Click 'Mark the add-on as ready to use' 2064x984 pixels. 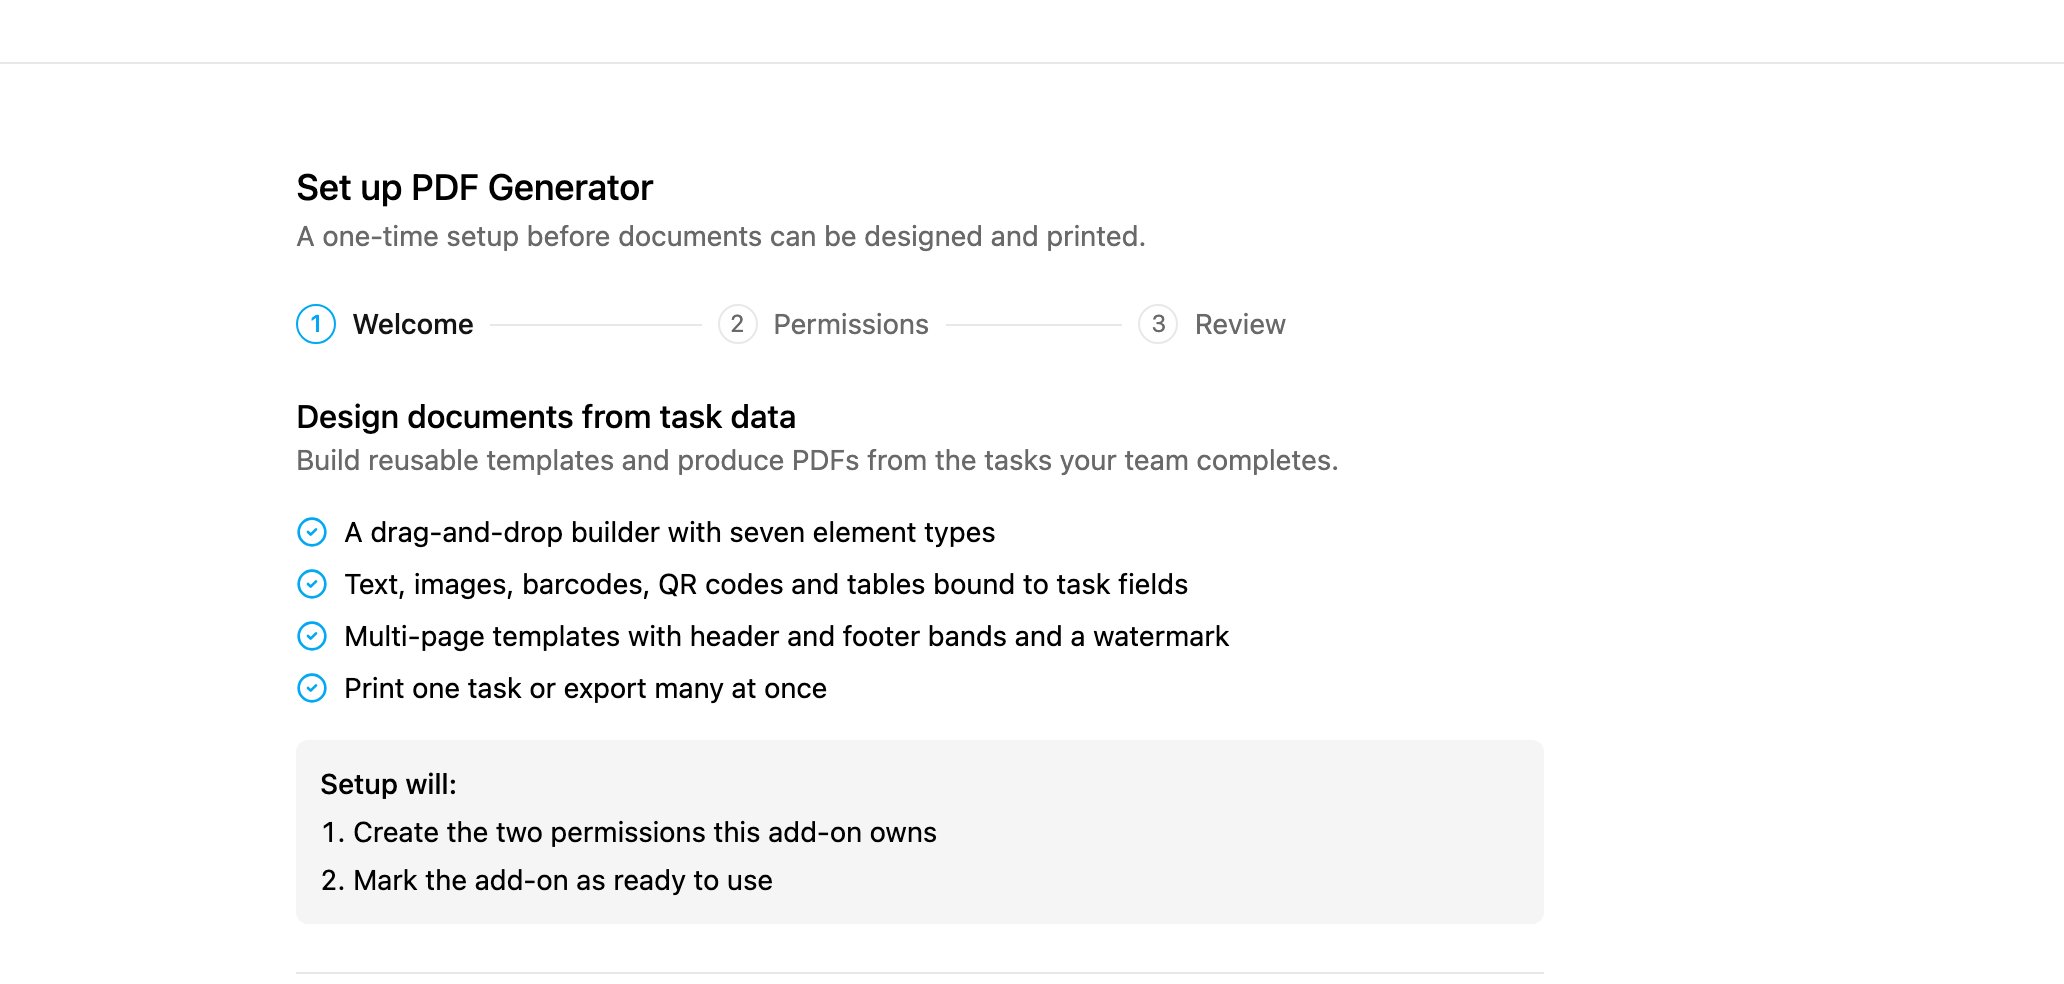[x=563, y=880]
